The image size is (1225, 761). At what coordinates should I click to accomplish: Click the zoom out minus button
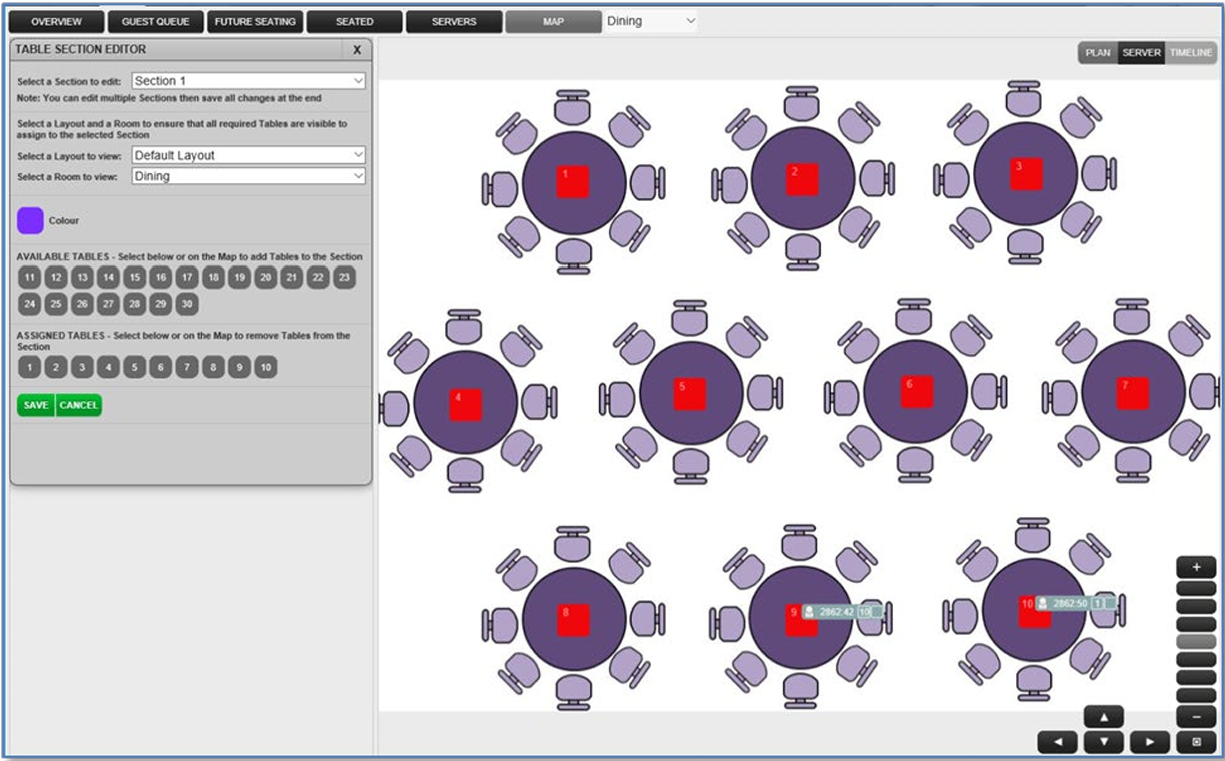pos(1196,717)
